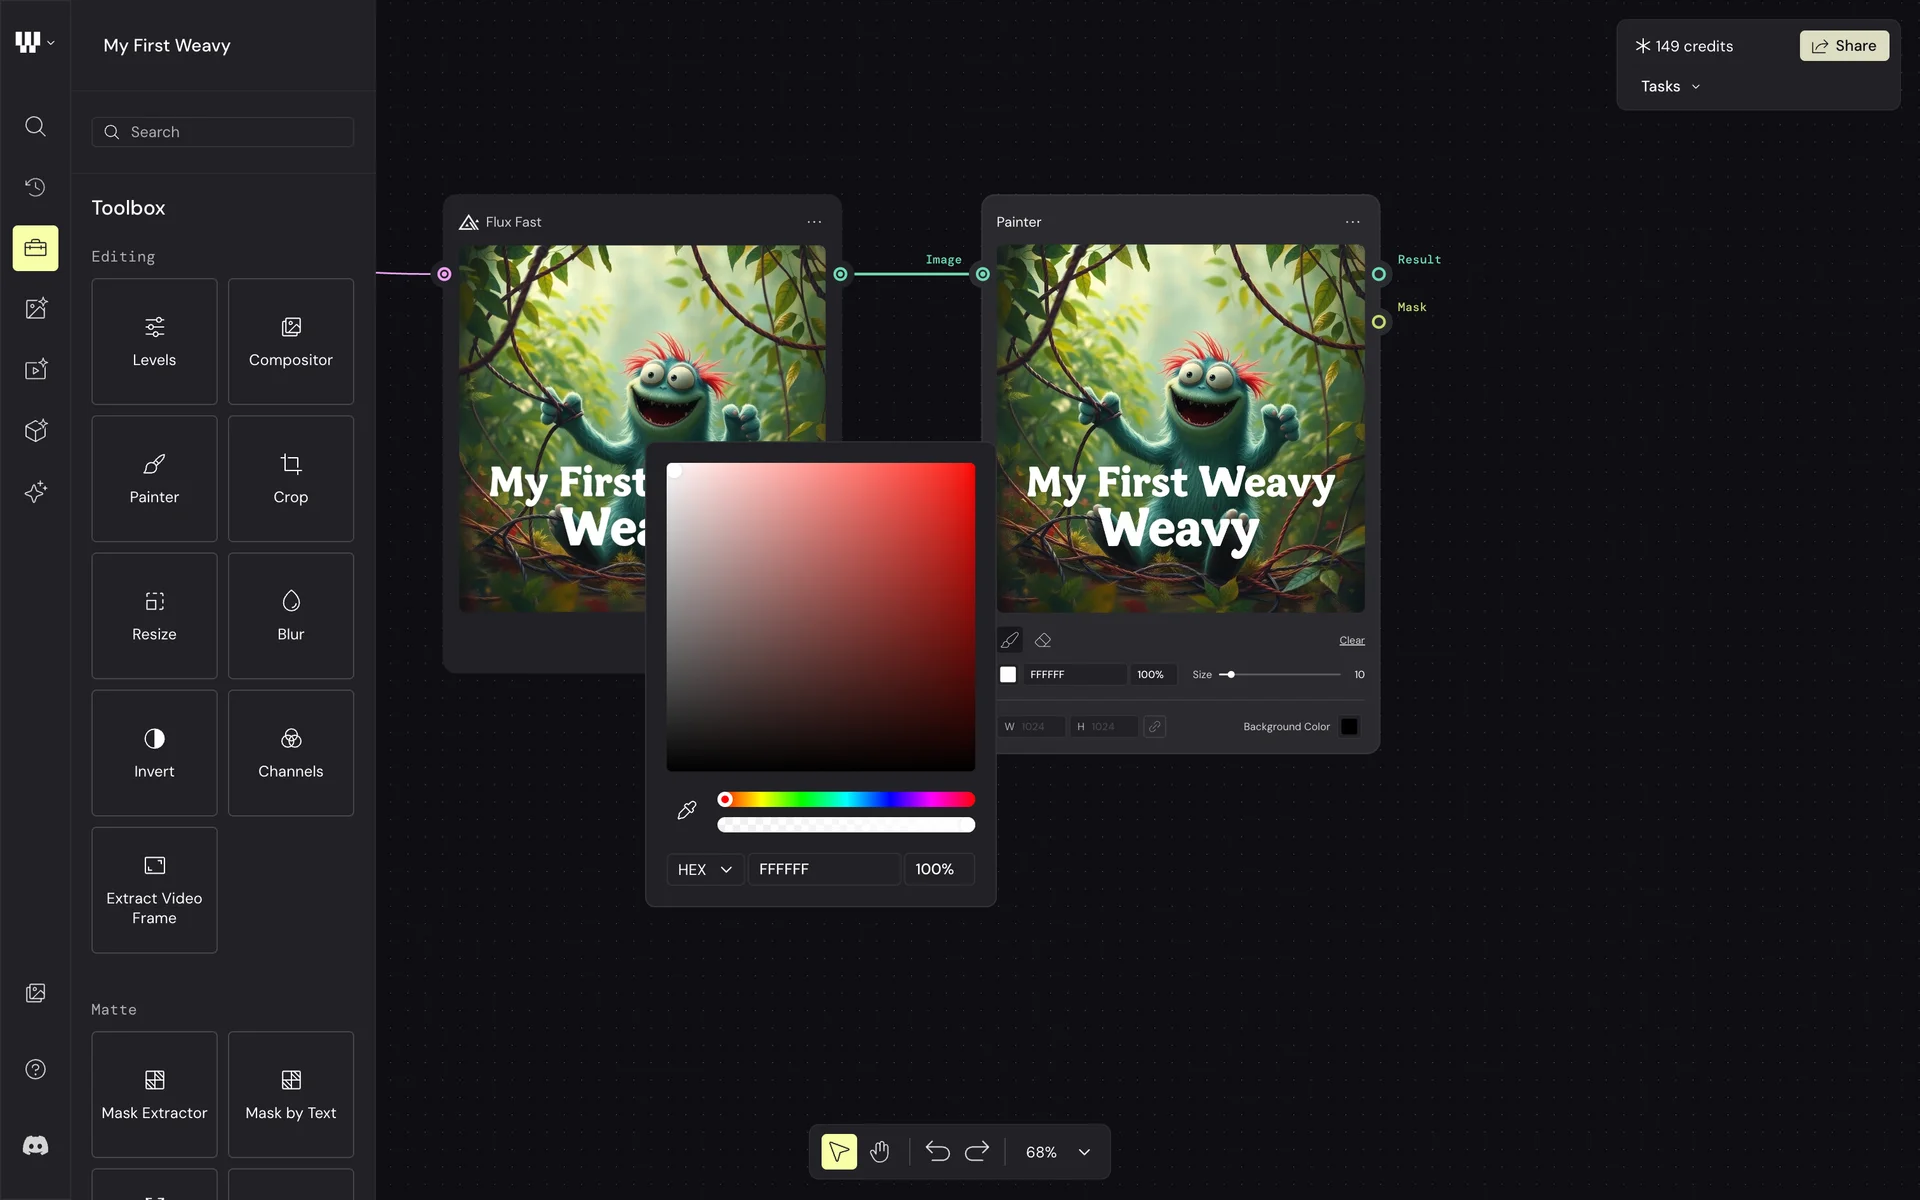Activate the hand pan tool
Screen dimensions: 1920x1200
[x=879, y=1152]
